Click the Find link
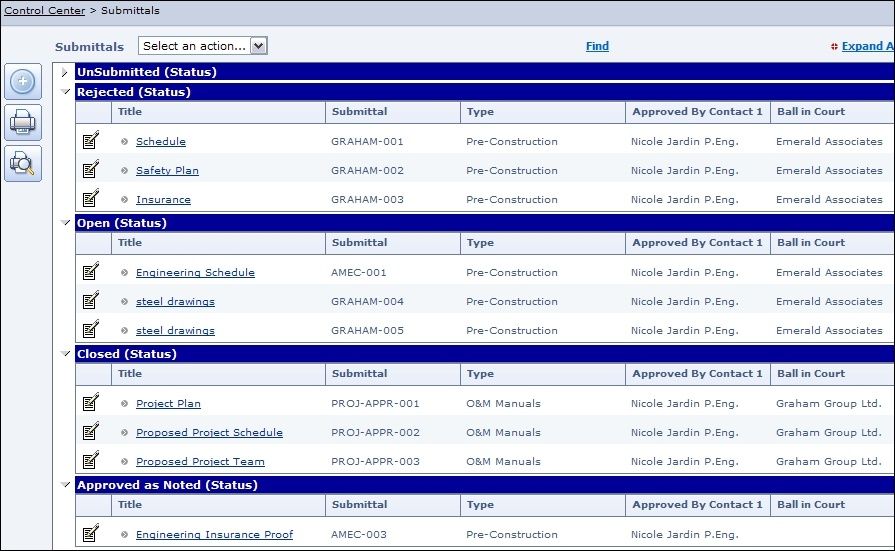 [597, 46]
